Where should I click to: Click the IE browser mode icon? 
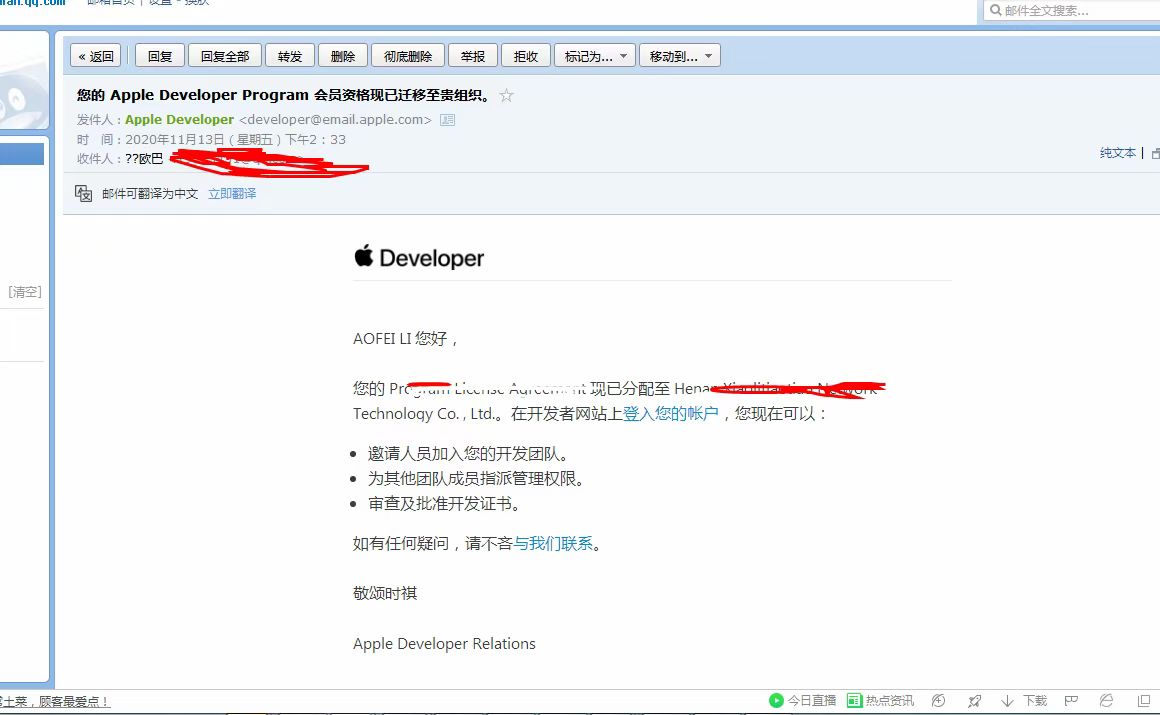1106,701
